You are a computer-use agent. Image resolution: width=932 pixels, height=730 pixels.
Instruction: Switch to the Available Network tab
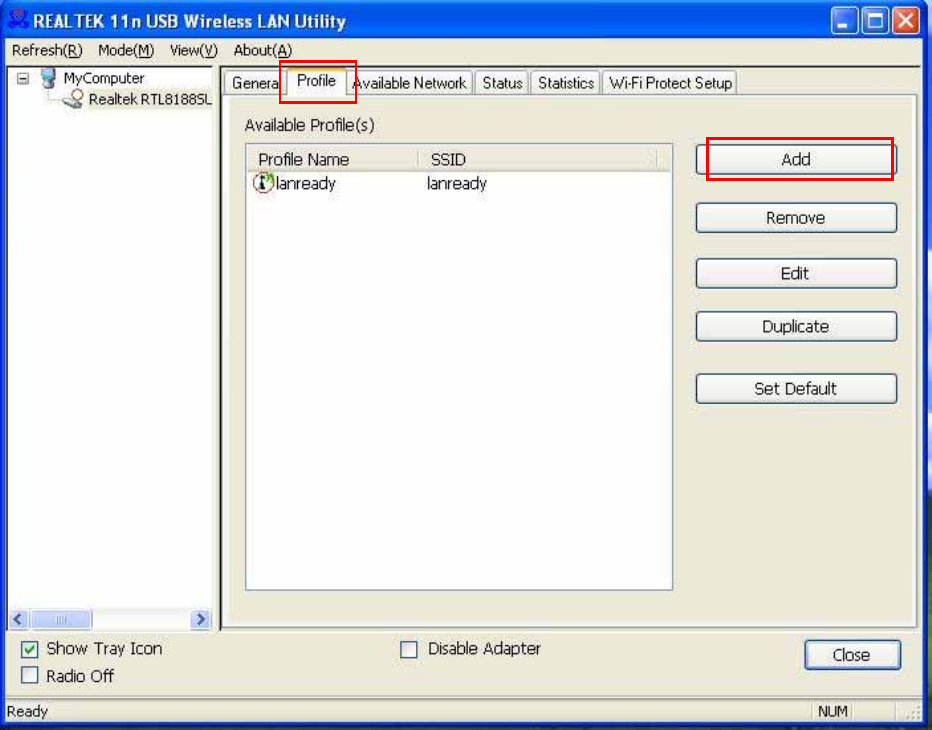(x=410, y=83)
